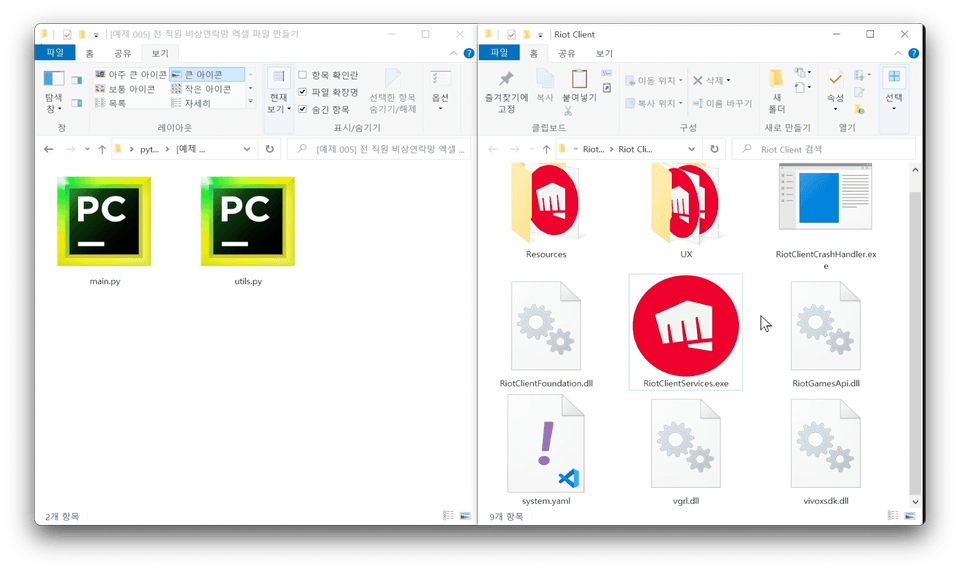Click Rename (이름 바꾸기) button
Screen dimensions: 960x571
click(x=722, y=103)
